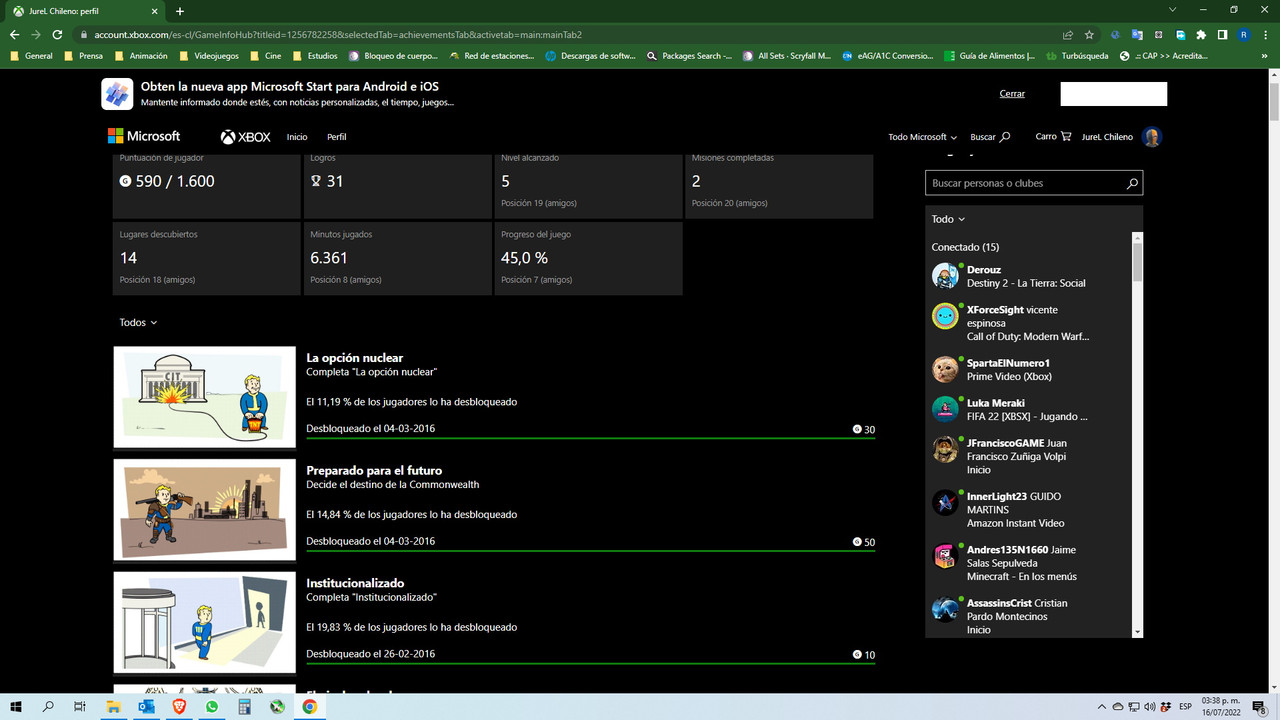Screen dimensions: 1280x720
Task: Go to the Inicio tab in the Xbox nav
Action: 297,137
